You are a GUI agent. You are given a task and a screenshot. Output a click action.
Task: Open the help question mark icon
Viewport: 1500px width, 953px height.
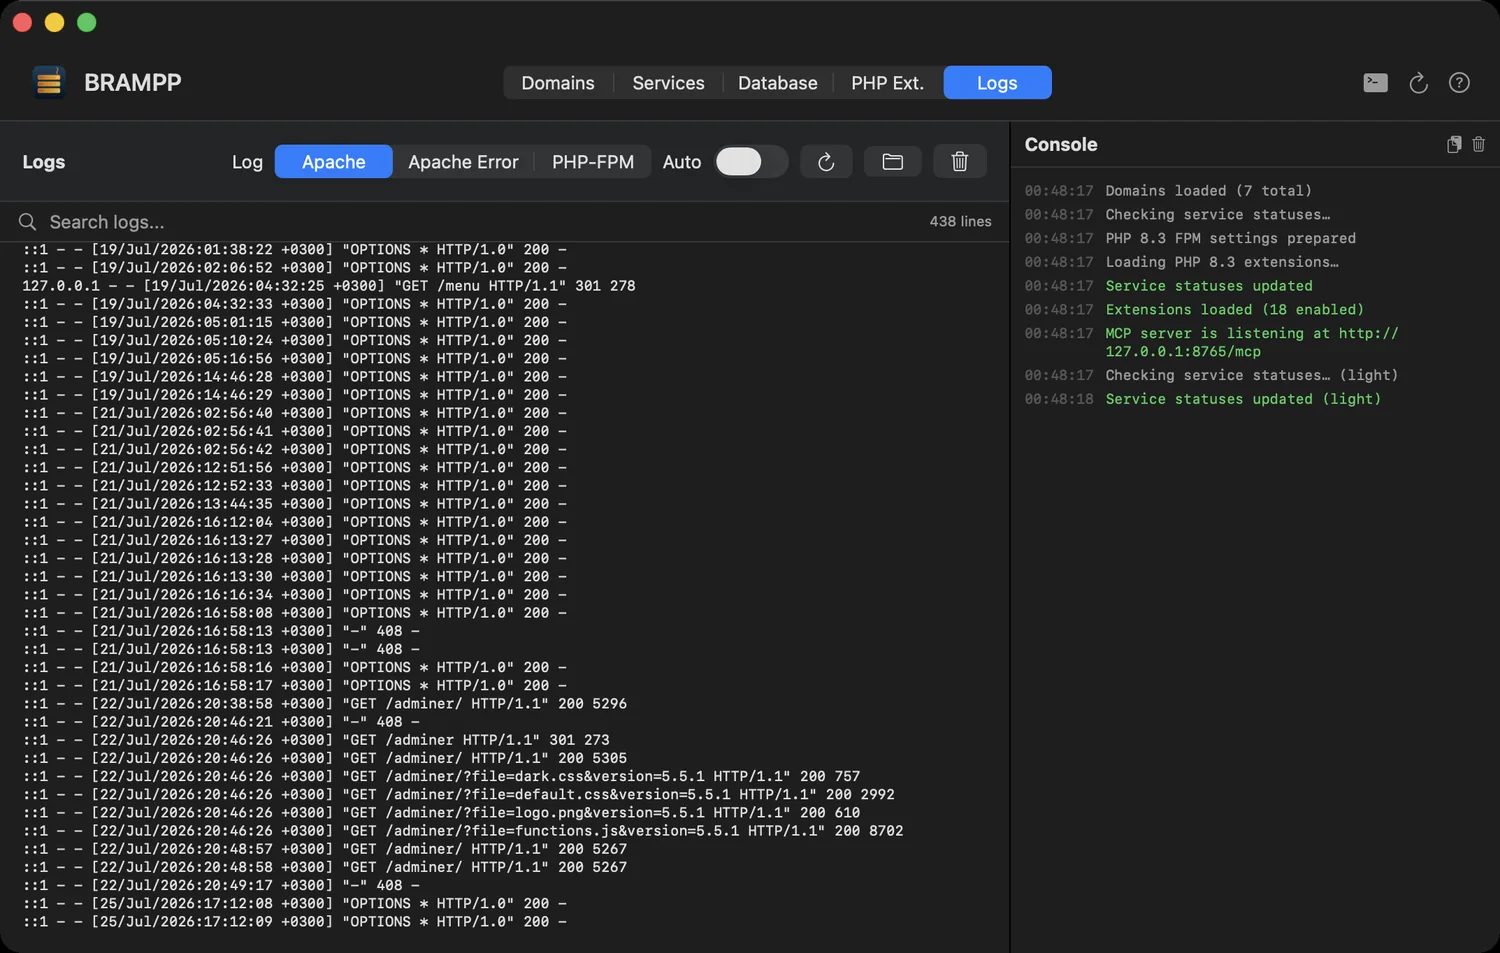tap(1459, 83)
